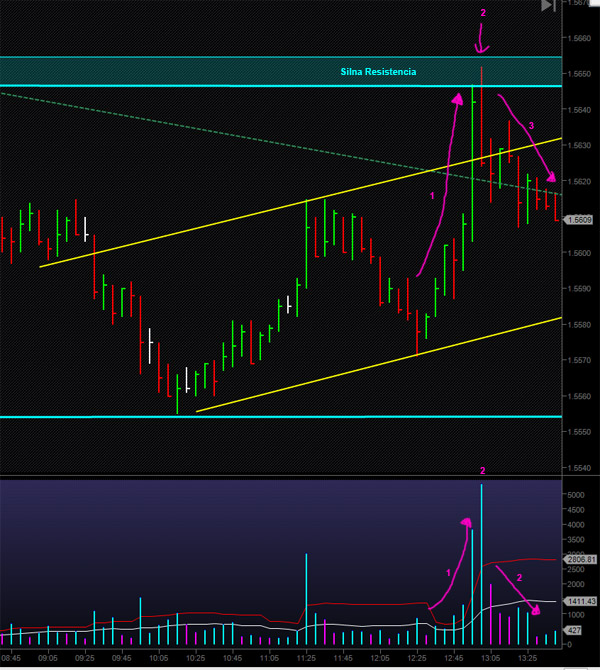Image resolution: width=600 pixels, height=670 pixels.
Task: Click the tallest cyan volume bar
Action: click(482, 564)
